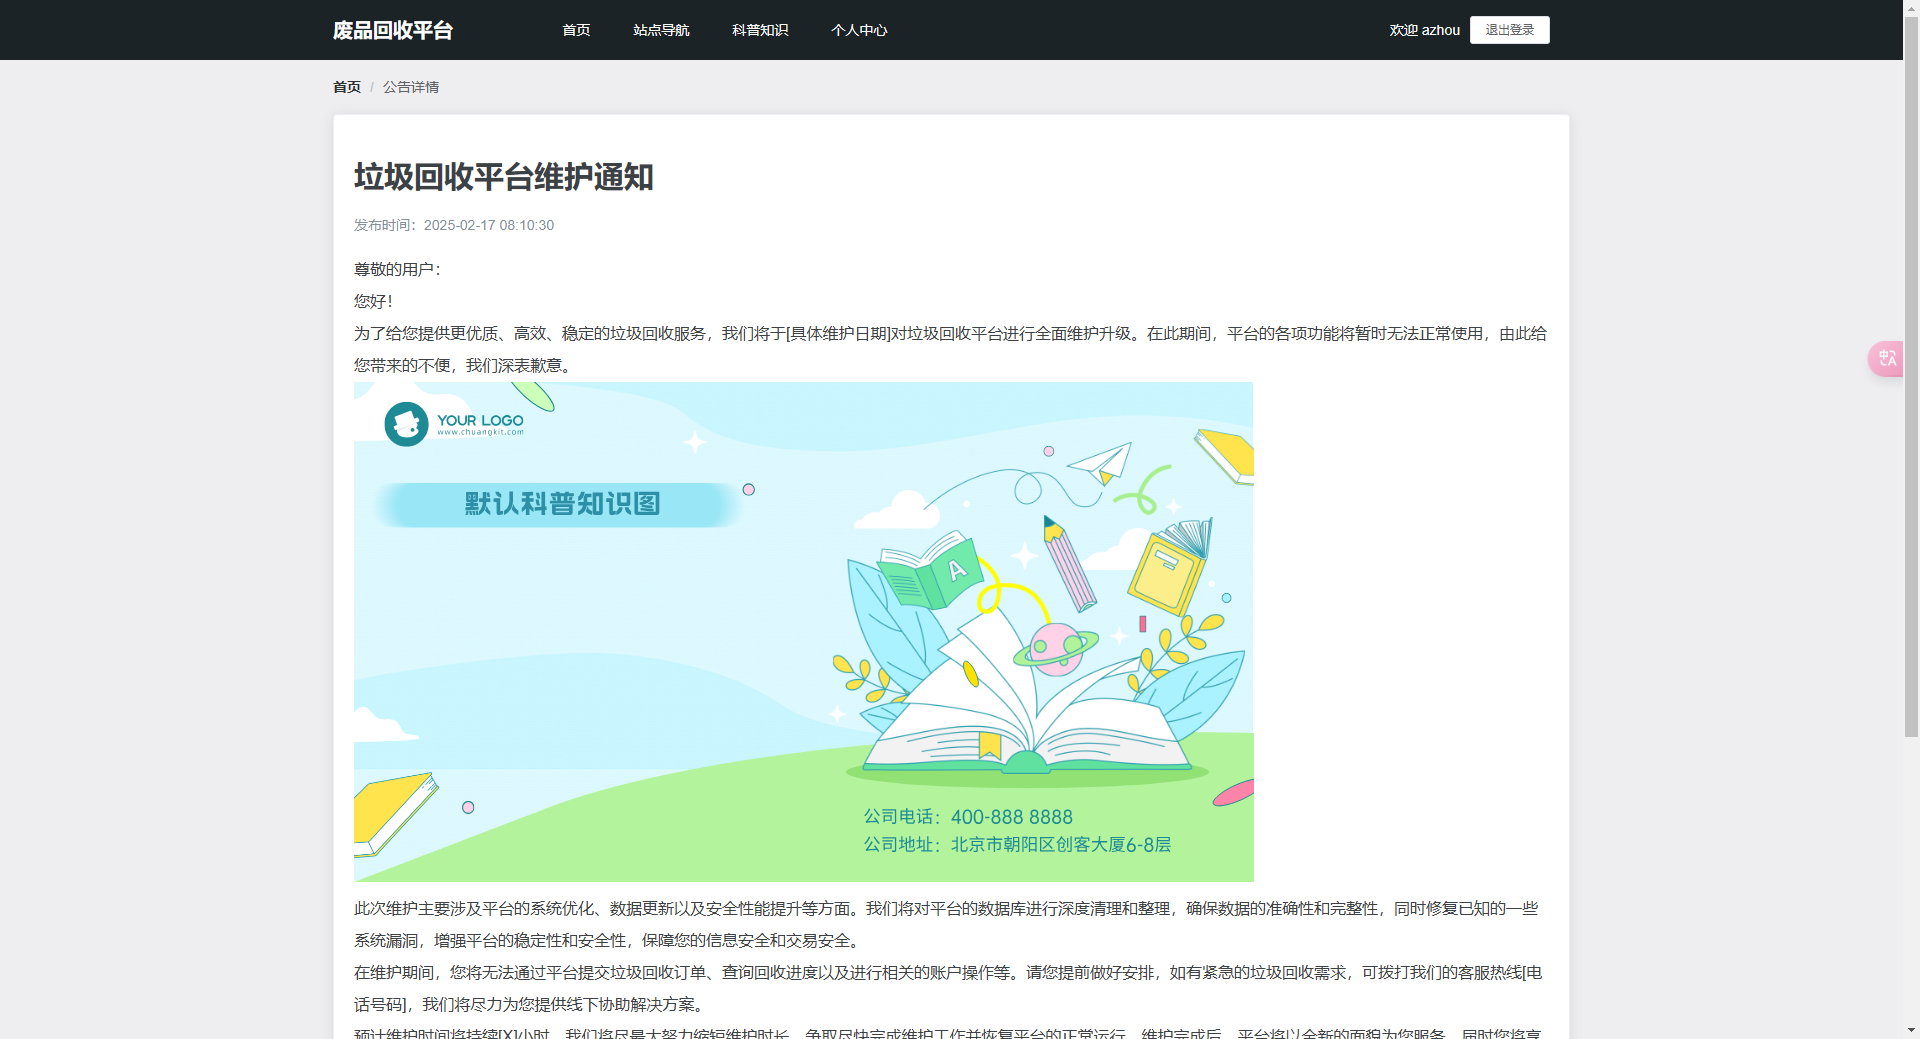Go to the 科普知识 menu item
Screen dimensions: 1920x1039
(760, 30)
